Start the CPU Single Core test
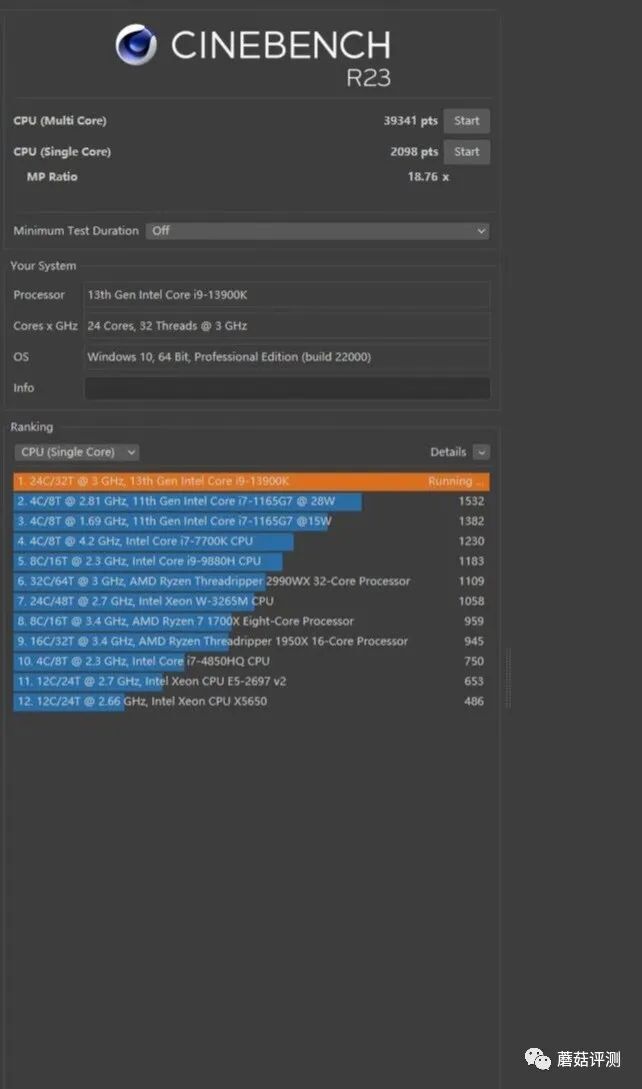Image resolution: width=642 pixels, height=1089 pixels. [467, 152]
